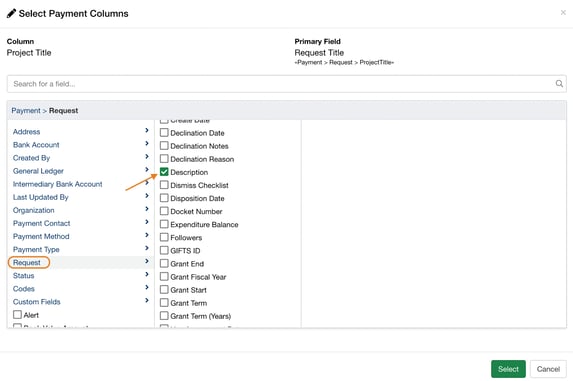
Task: Check the Docket Number checkbox
Action: [164, 211]
